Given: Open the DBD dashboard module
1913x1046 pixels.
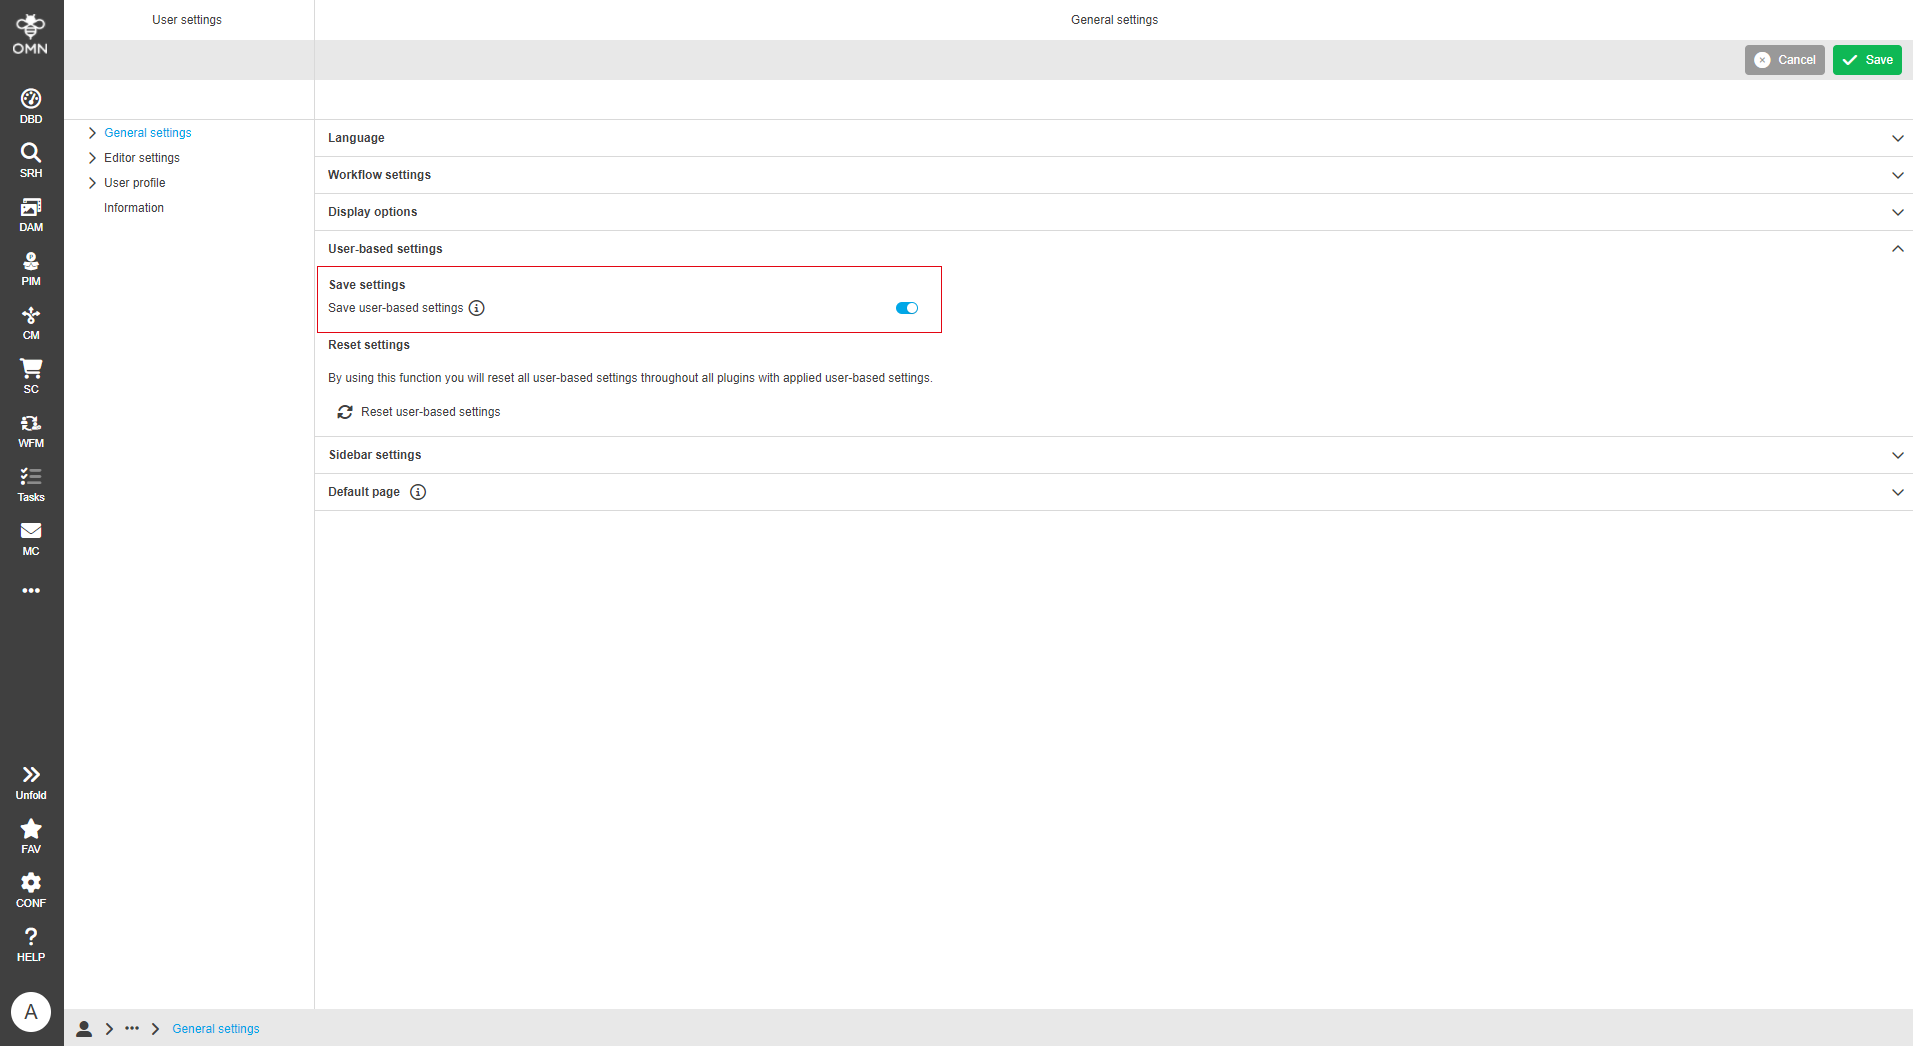Looking at the screenshot, I should tap(30, 103).
